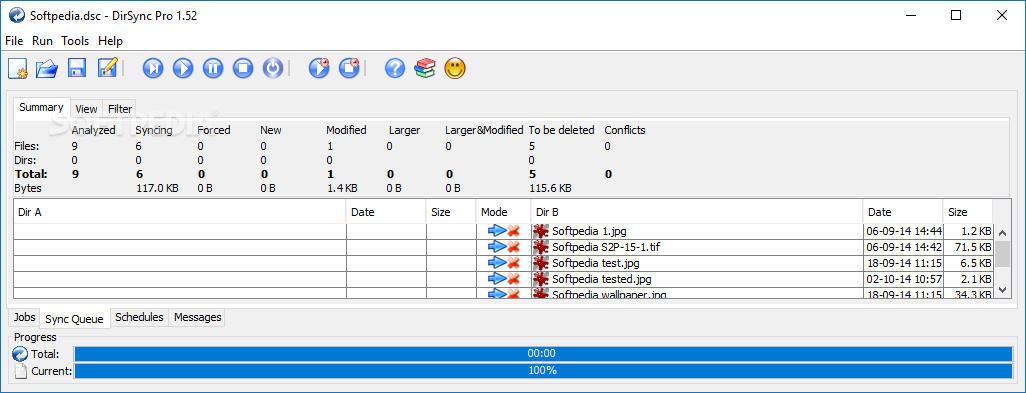
Task: Start synchronization with the play icon
Action: point(183,68)
